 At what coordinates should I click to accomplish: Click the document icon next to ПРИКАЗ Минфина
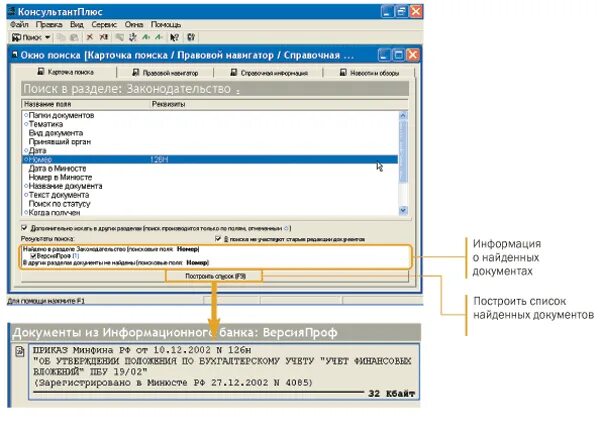point(20,351)
